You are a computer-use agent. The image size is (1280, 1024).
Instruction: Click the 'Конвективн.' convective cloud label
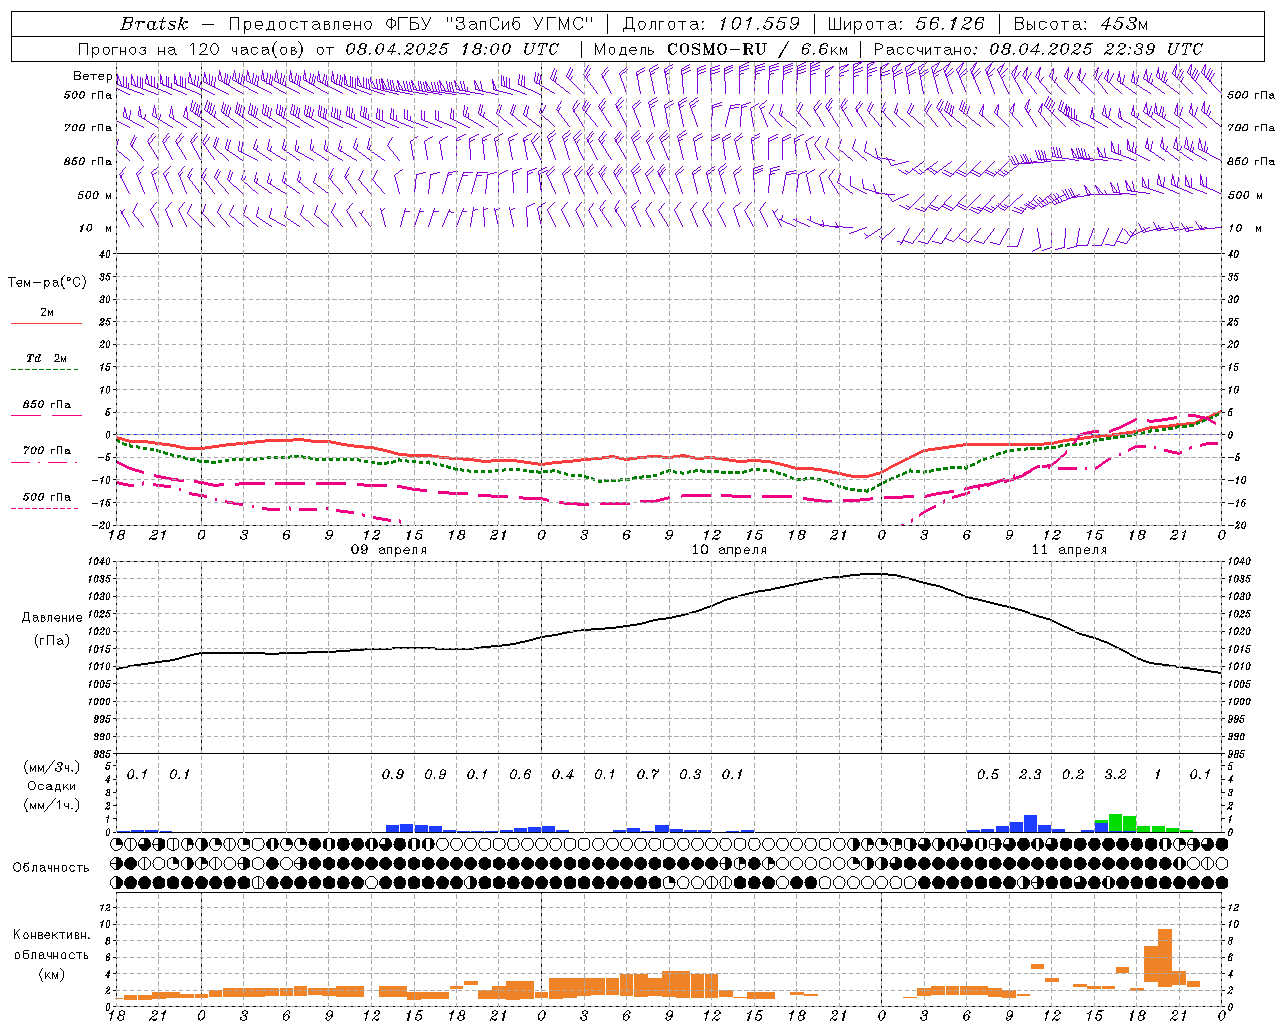tap(51, 935)
